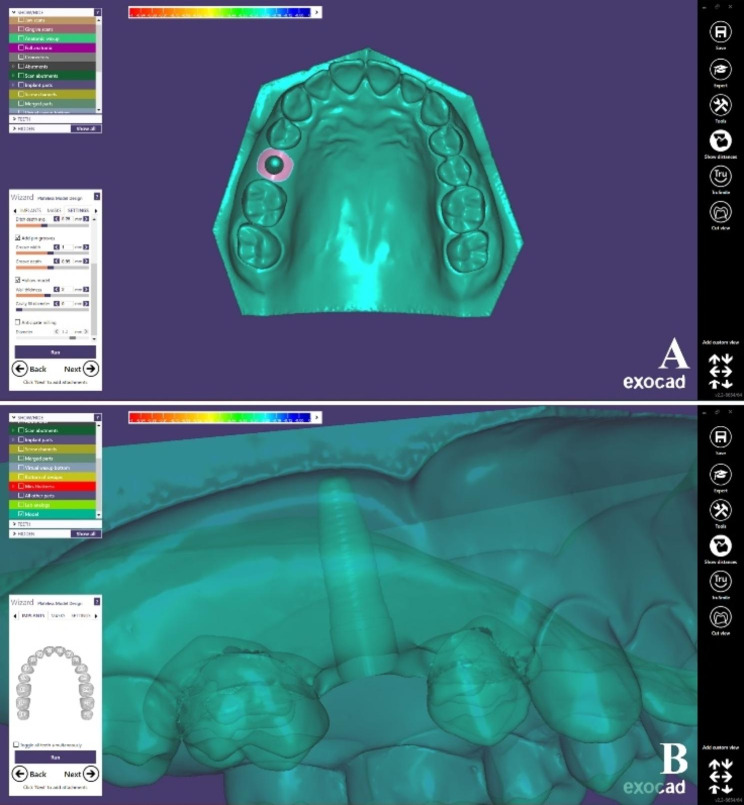Toggle the Lab analogs checkbox in panel B
This screenshot has width=744, height=805.
[21, 505]
